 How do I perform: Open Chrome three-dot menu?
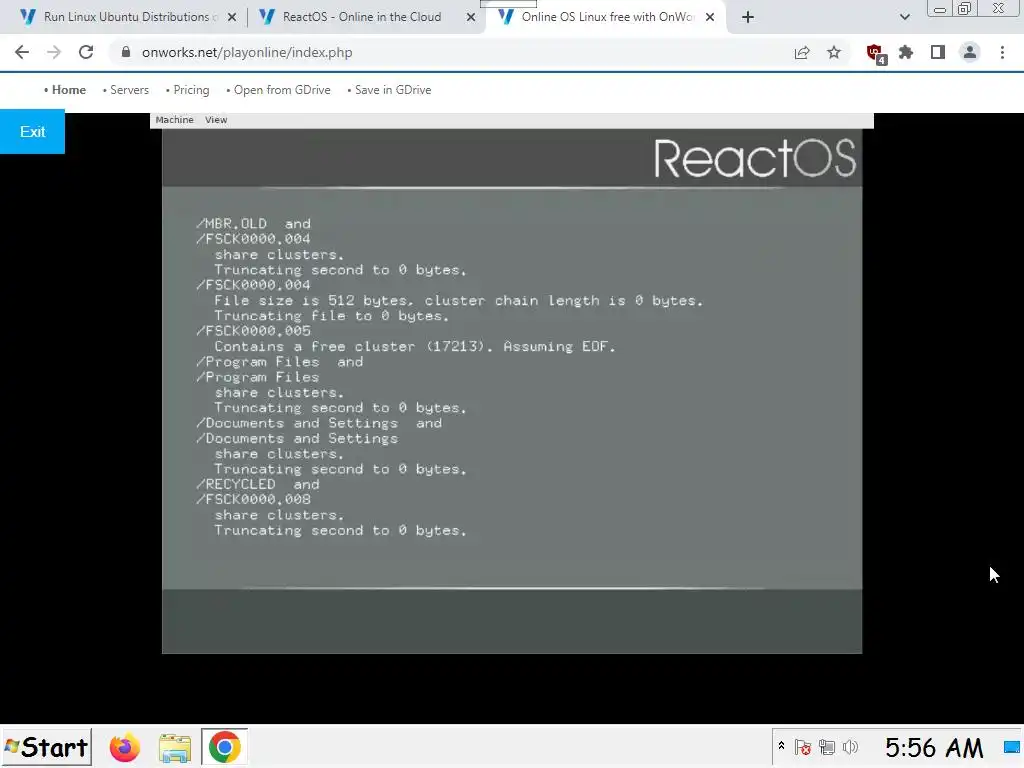tap(1002, 52)
